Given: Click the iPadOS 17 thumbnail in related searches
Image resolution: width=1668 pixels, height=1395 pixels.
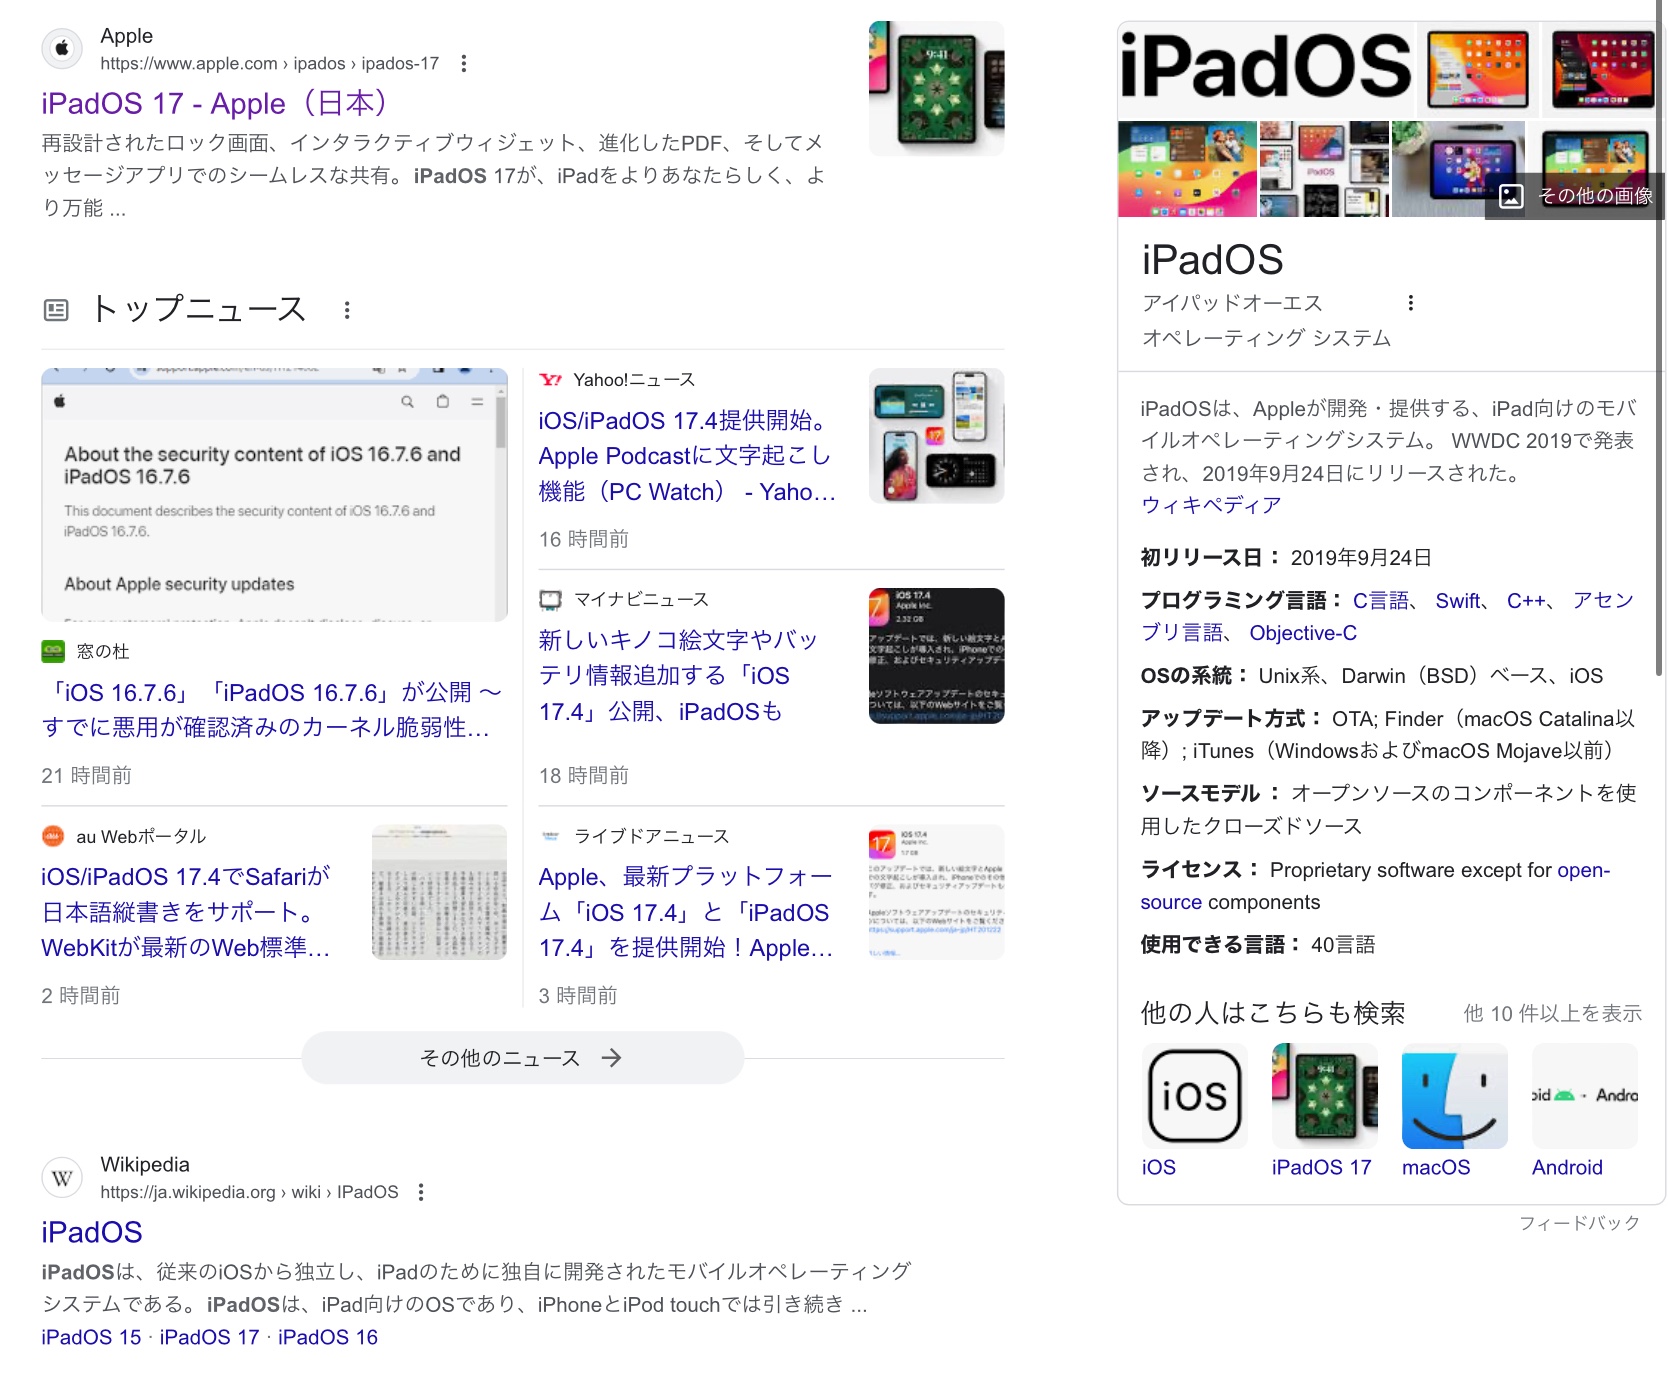Looking at the screenshot, I should click(1324, 1095).
